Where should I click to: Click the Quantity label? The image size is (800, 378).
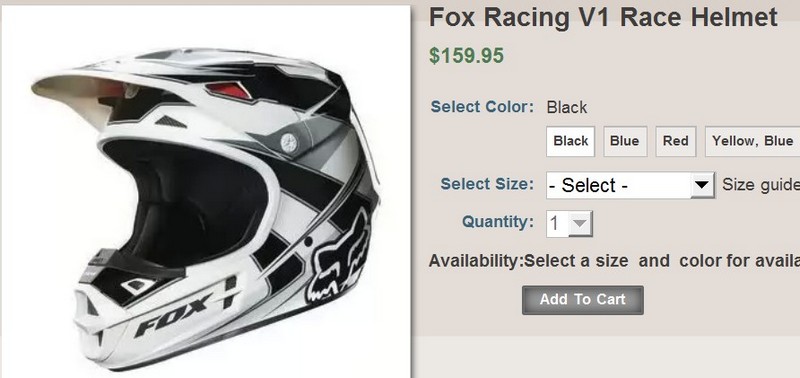[498, 222]
